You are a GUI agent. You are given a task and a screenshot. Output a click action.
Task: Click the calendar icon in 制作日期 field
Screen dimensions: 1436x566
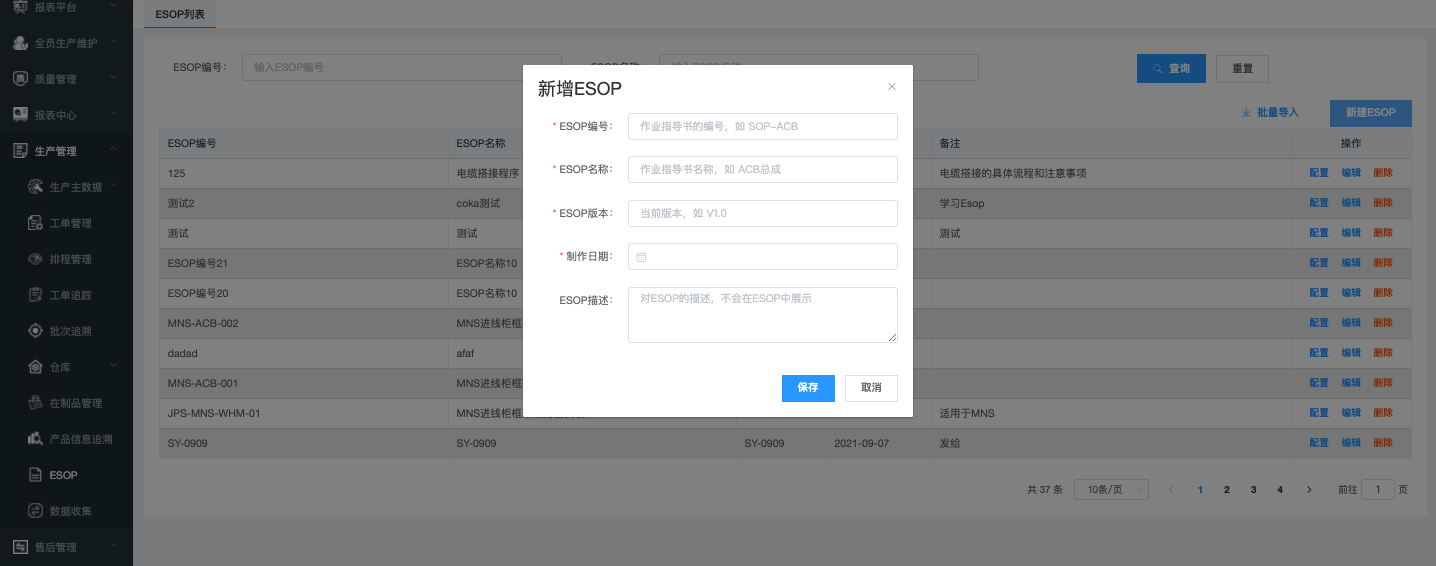(641, 257)
